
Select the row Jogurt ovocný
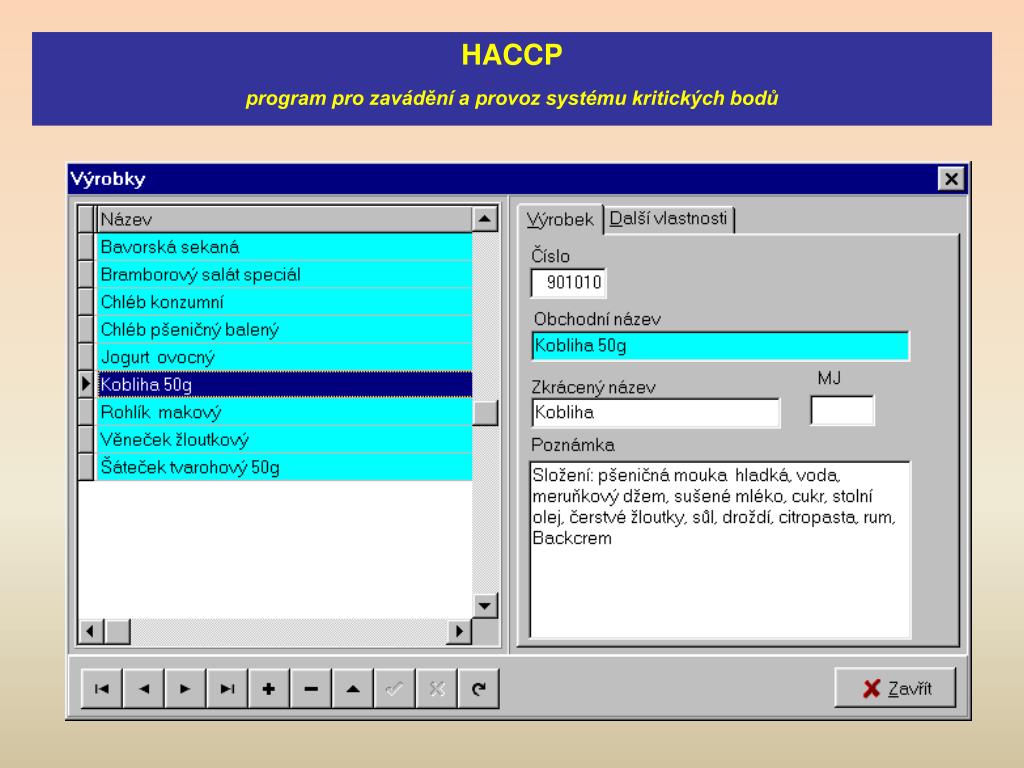coord(284,357)
